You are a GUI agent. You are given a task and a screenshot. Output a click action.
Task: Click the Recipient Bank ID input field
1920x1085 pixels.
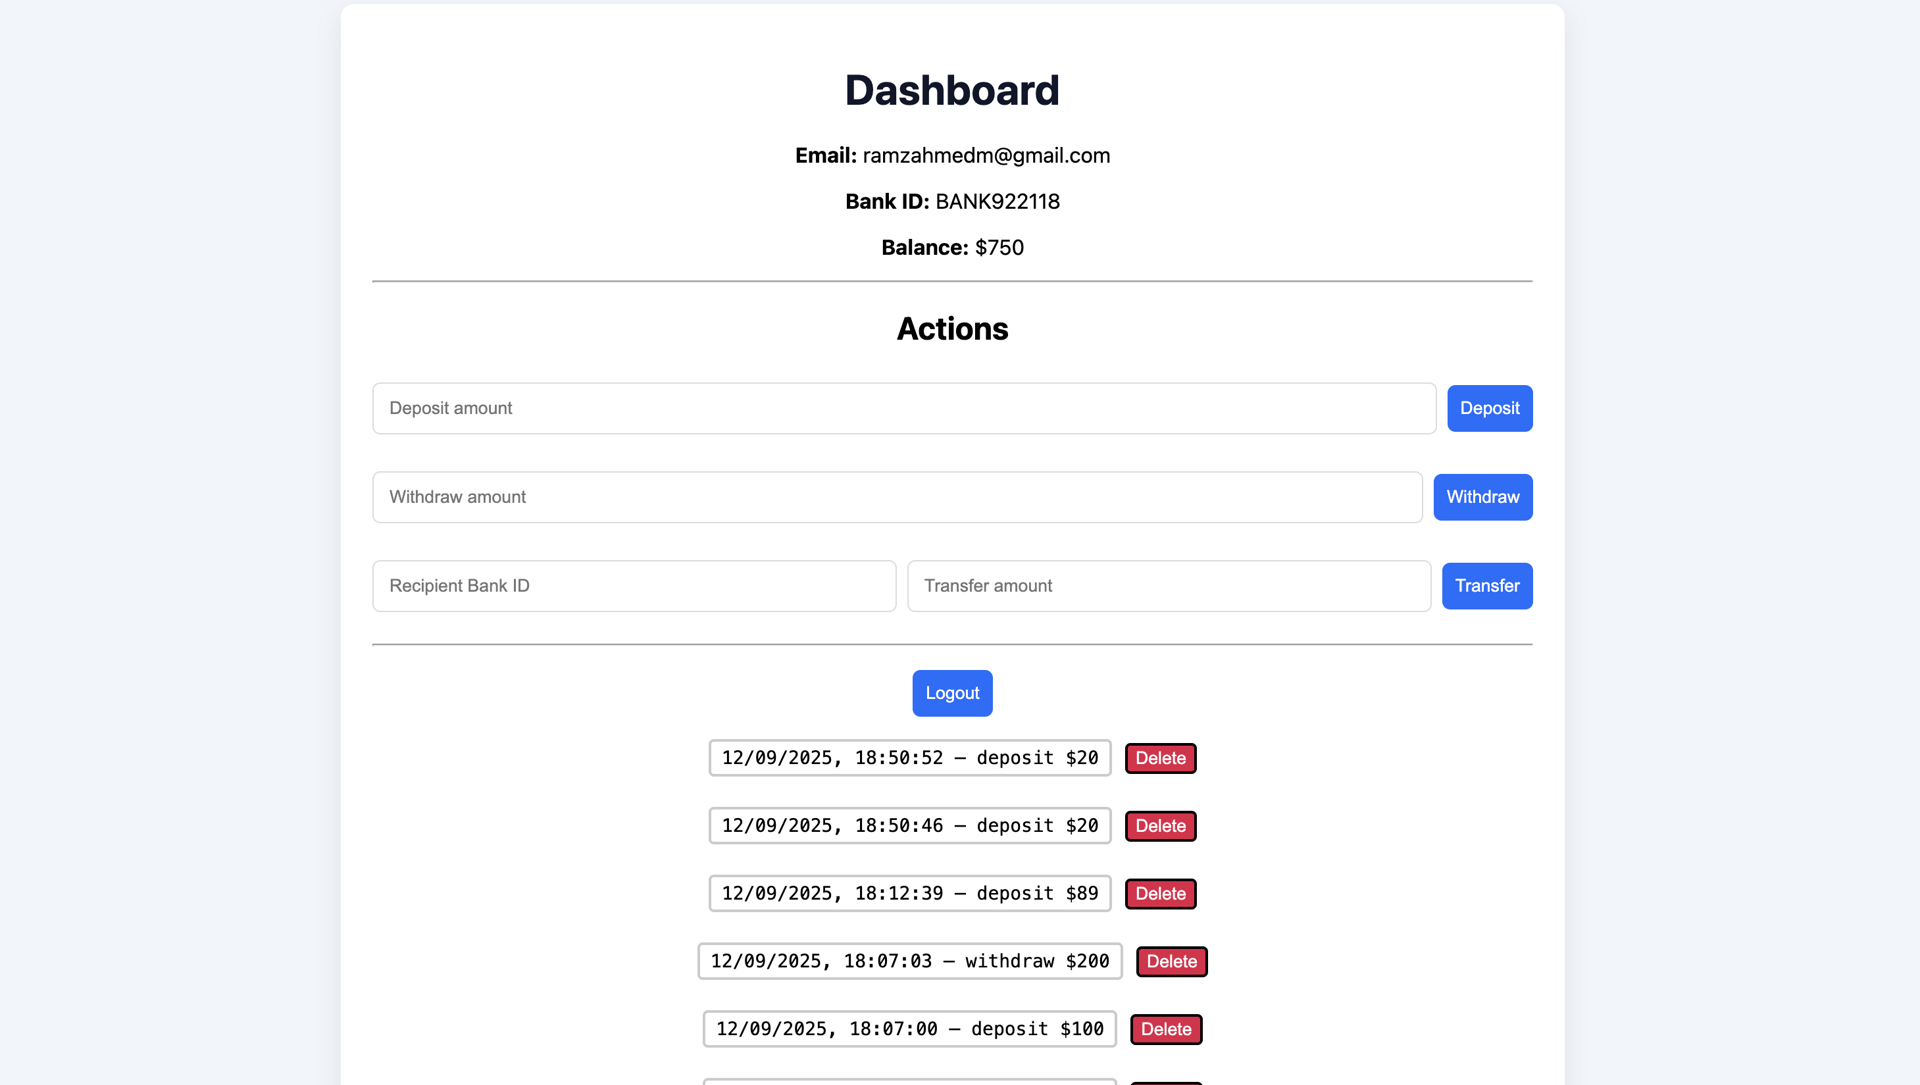634,585
